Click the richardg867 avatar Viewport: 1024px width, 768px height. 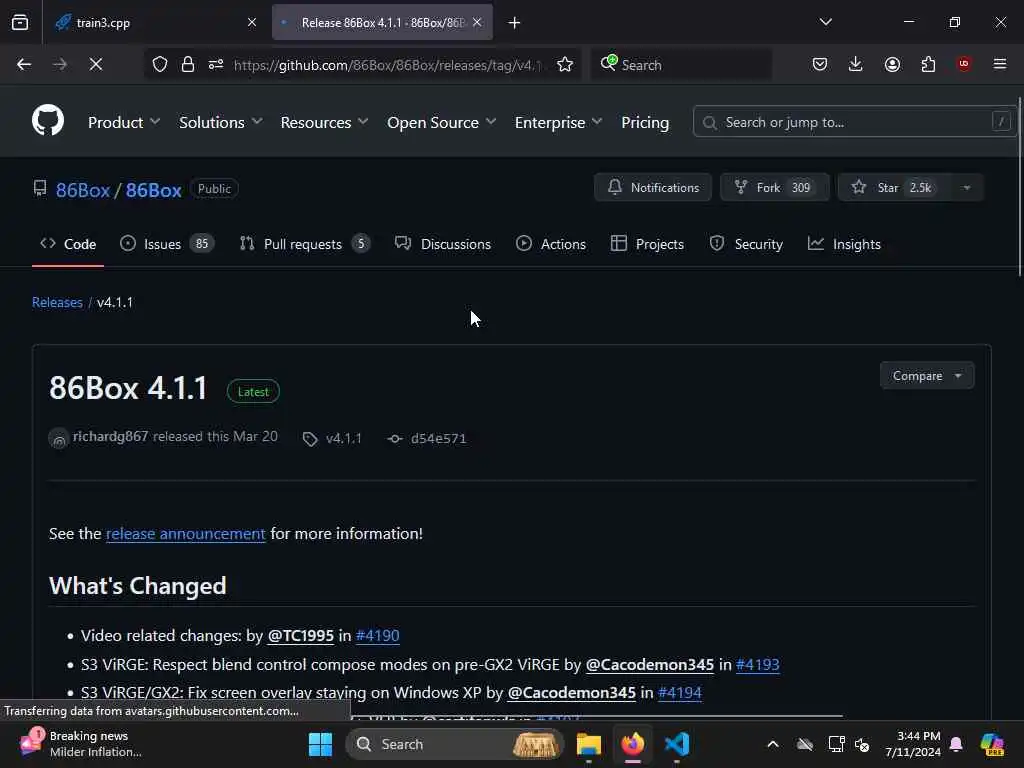click(x=59, y=438)
